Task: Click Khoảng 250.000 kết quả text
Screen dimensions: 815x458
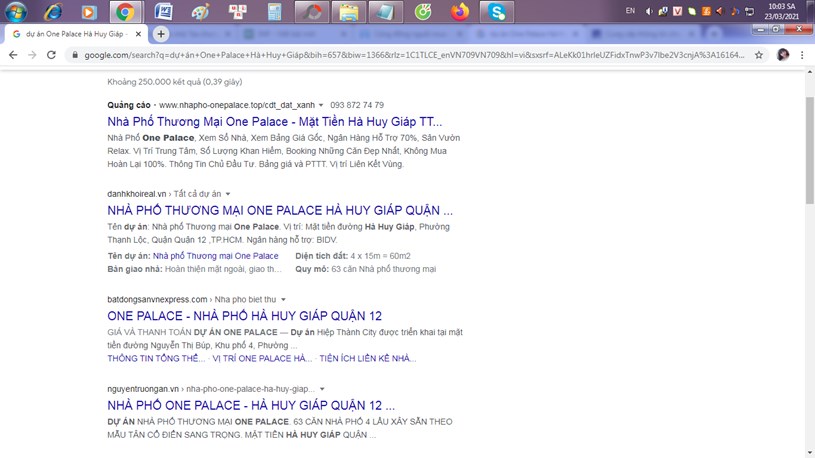Action: coord(175,82)
